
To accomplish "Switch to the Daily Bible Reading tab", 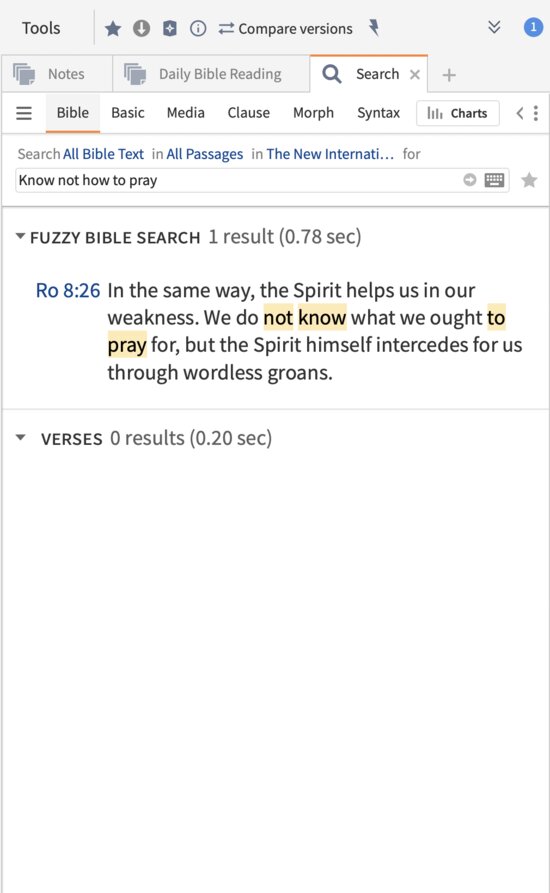I will [211, 74].
